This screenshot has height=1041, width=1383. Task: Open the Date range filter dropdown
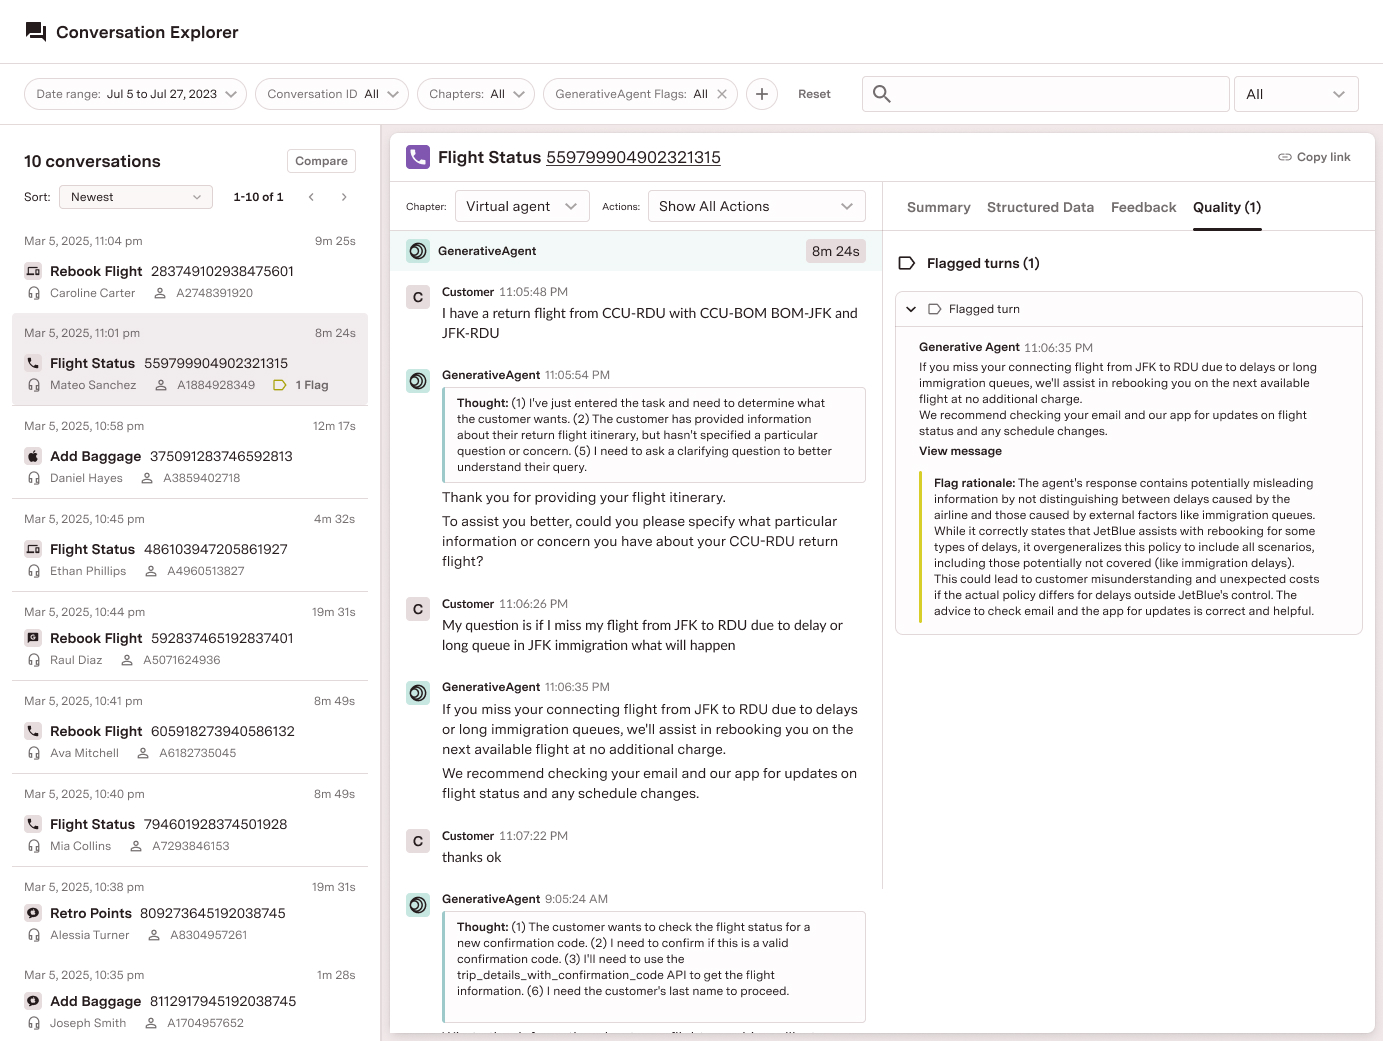[x=134, y=93]
